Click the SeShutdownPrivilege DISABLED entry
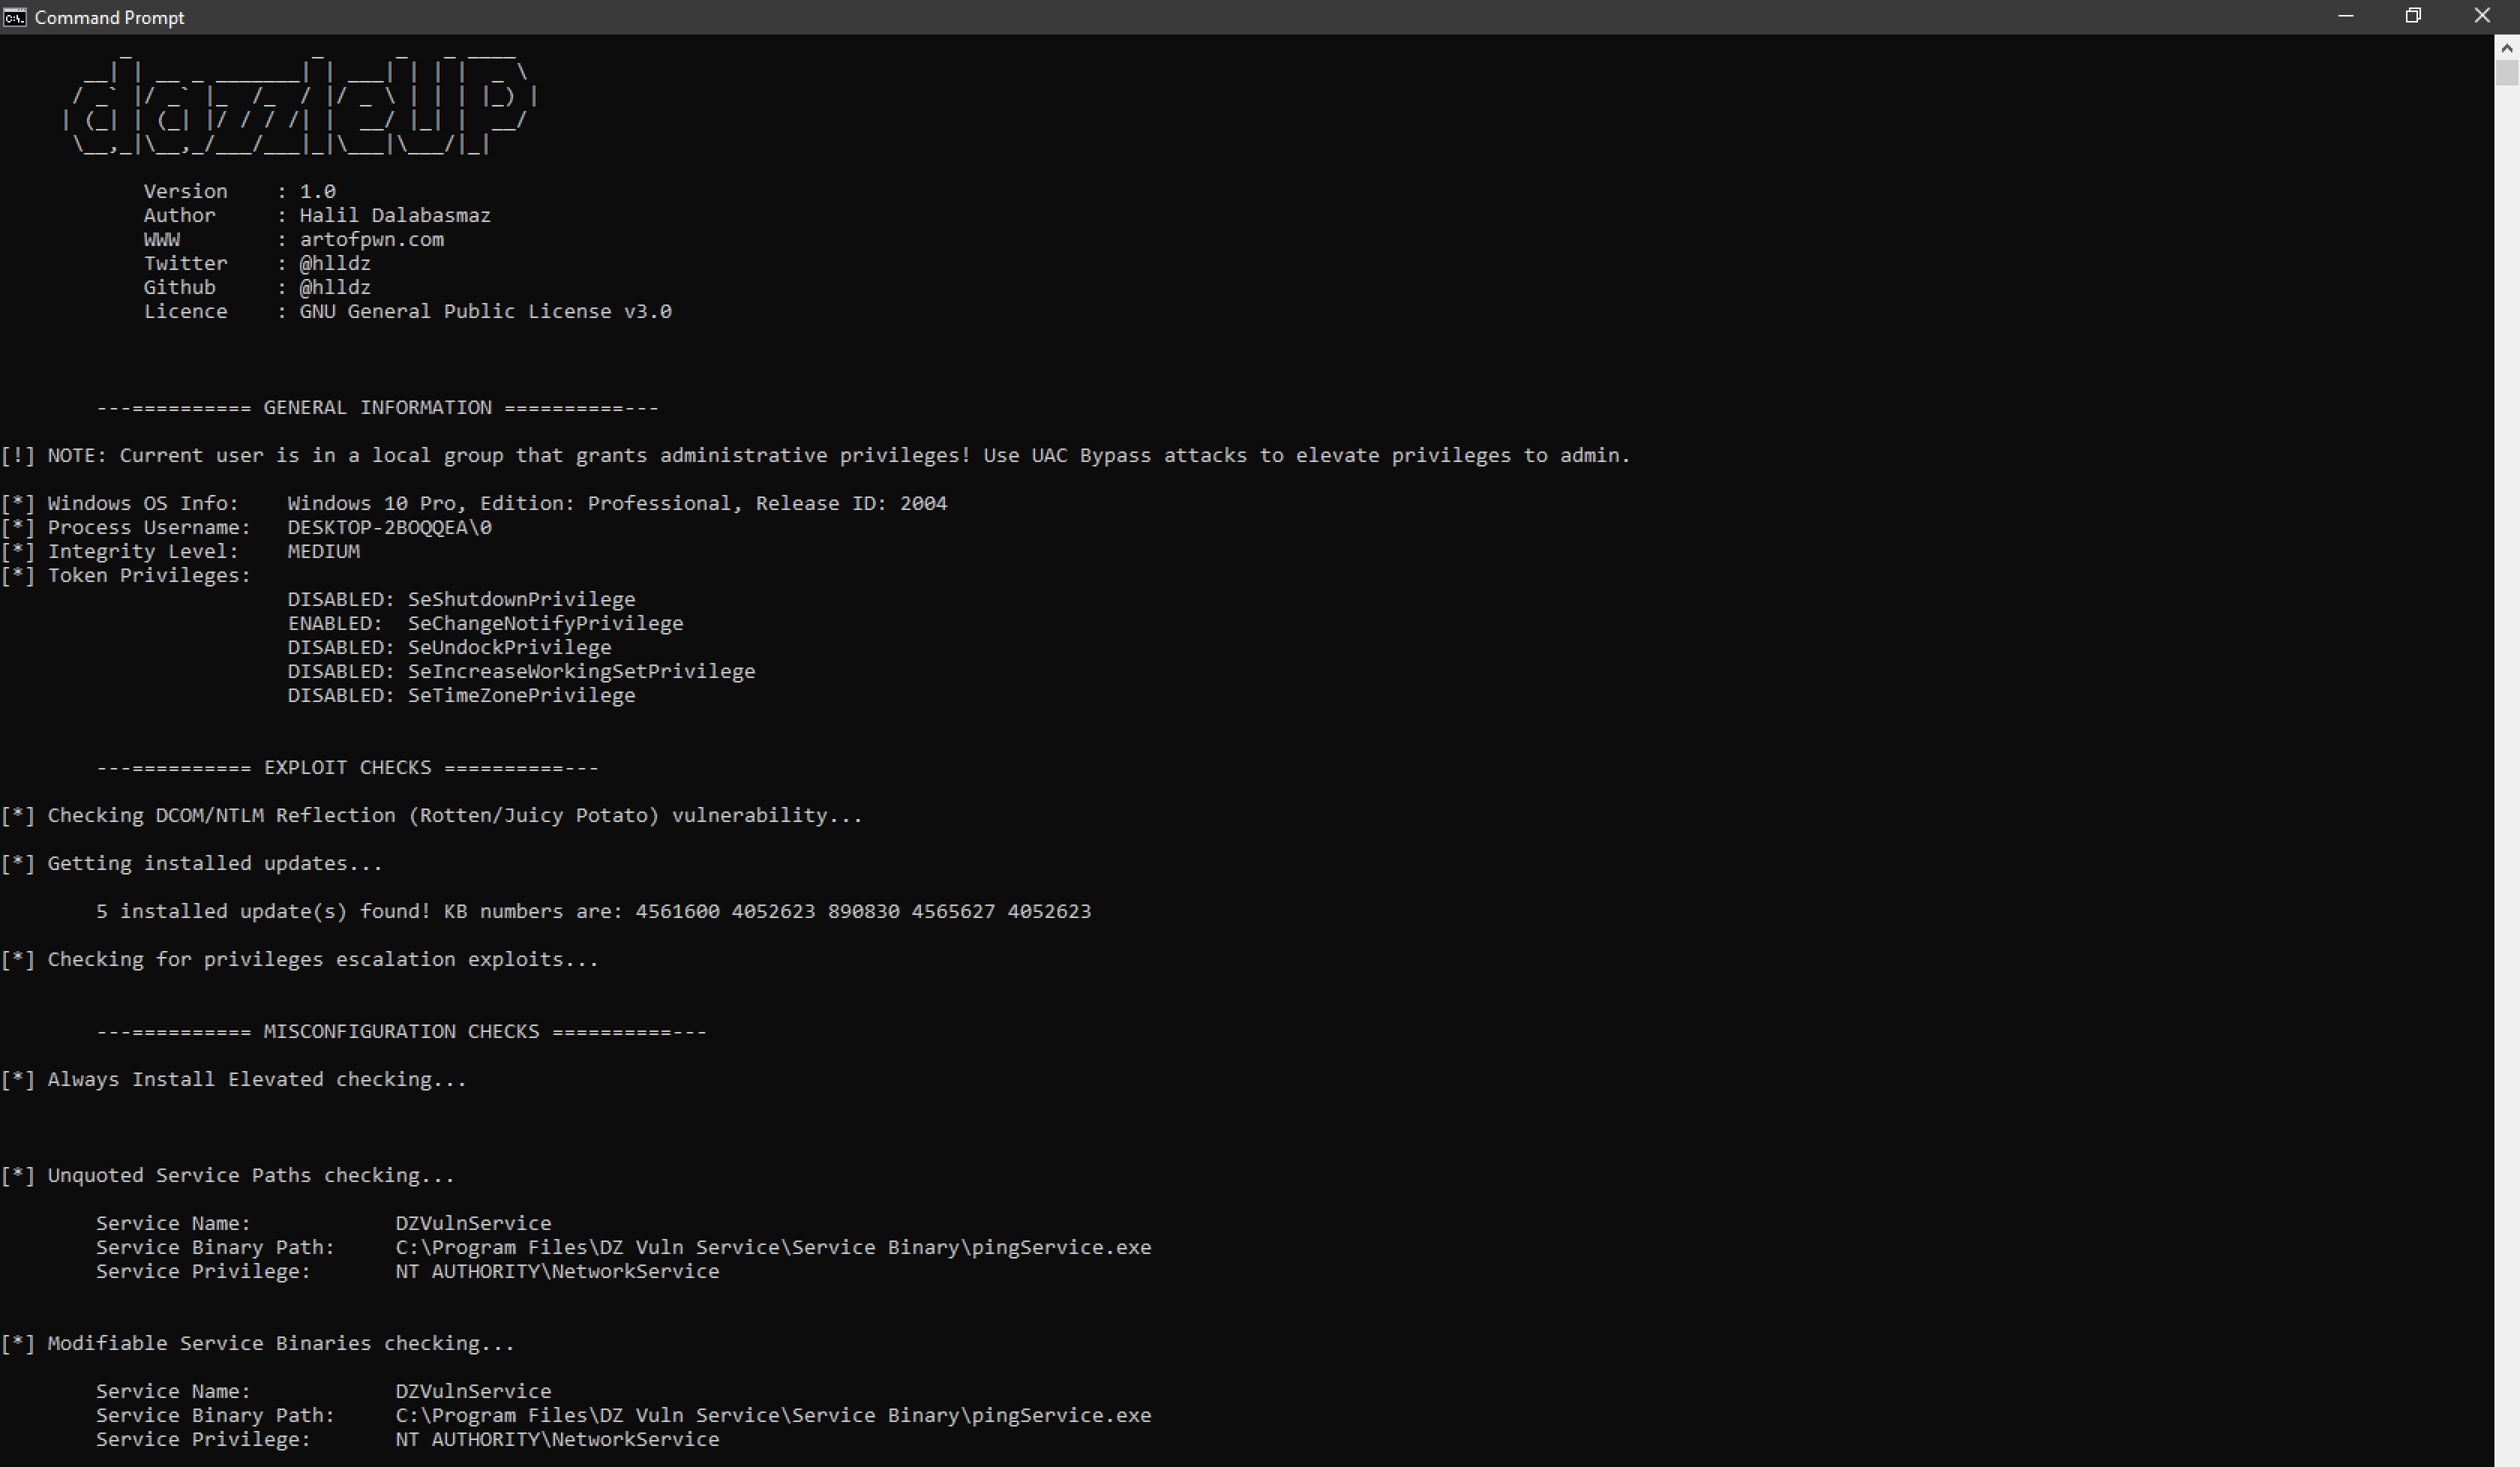2520x1467 pixels. pyautogui.click(x=521, y=599)
